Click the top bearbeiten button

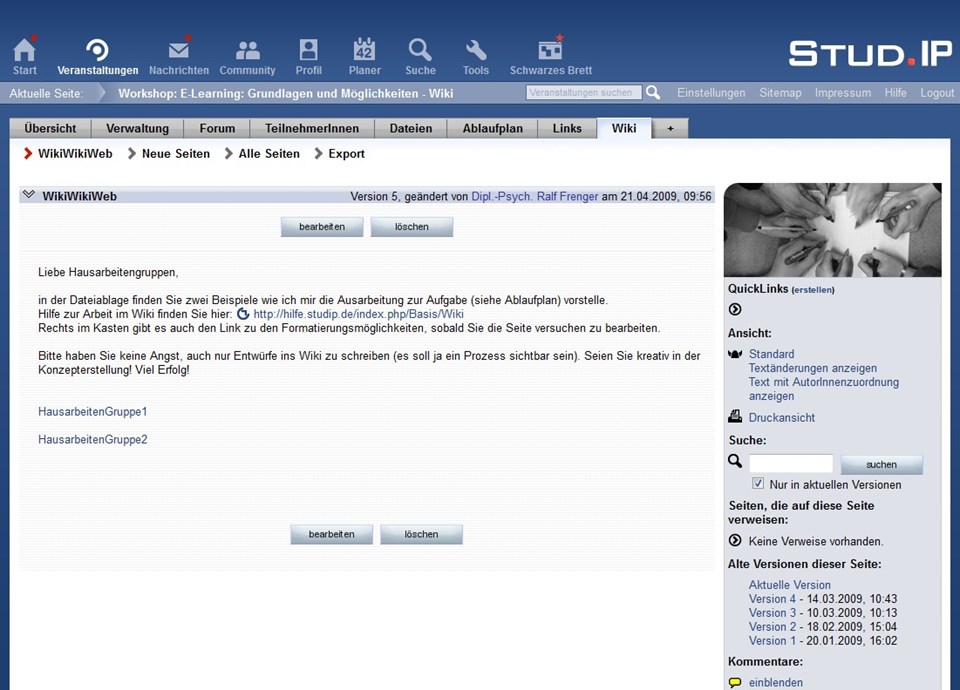[x=322, y=227]
